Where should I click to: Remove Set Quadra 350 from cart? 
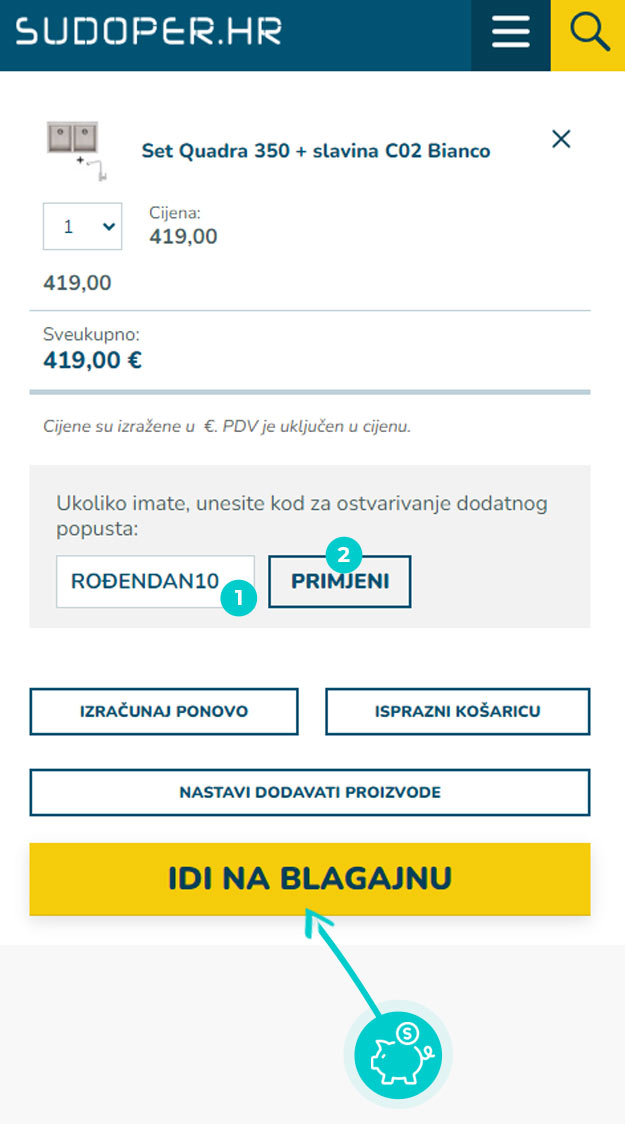pos(561,139)
